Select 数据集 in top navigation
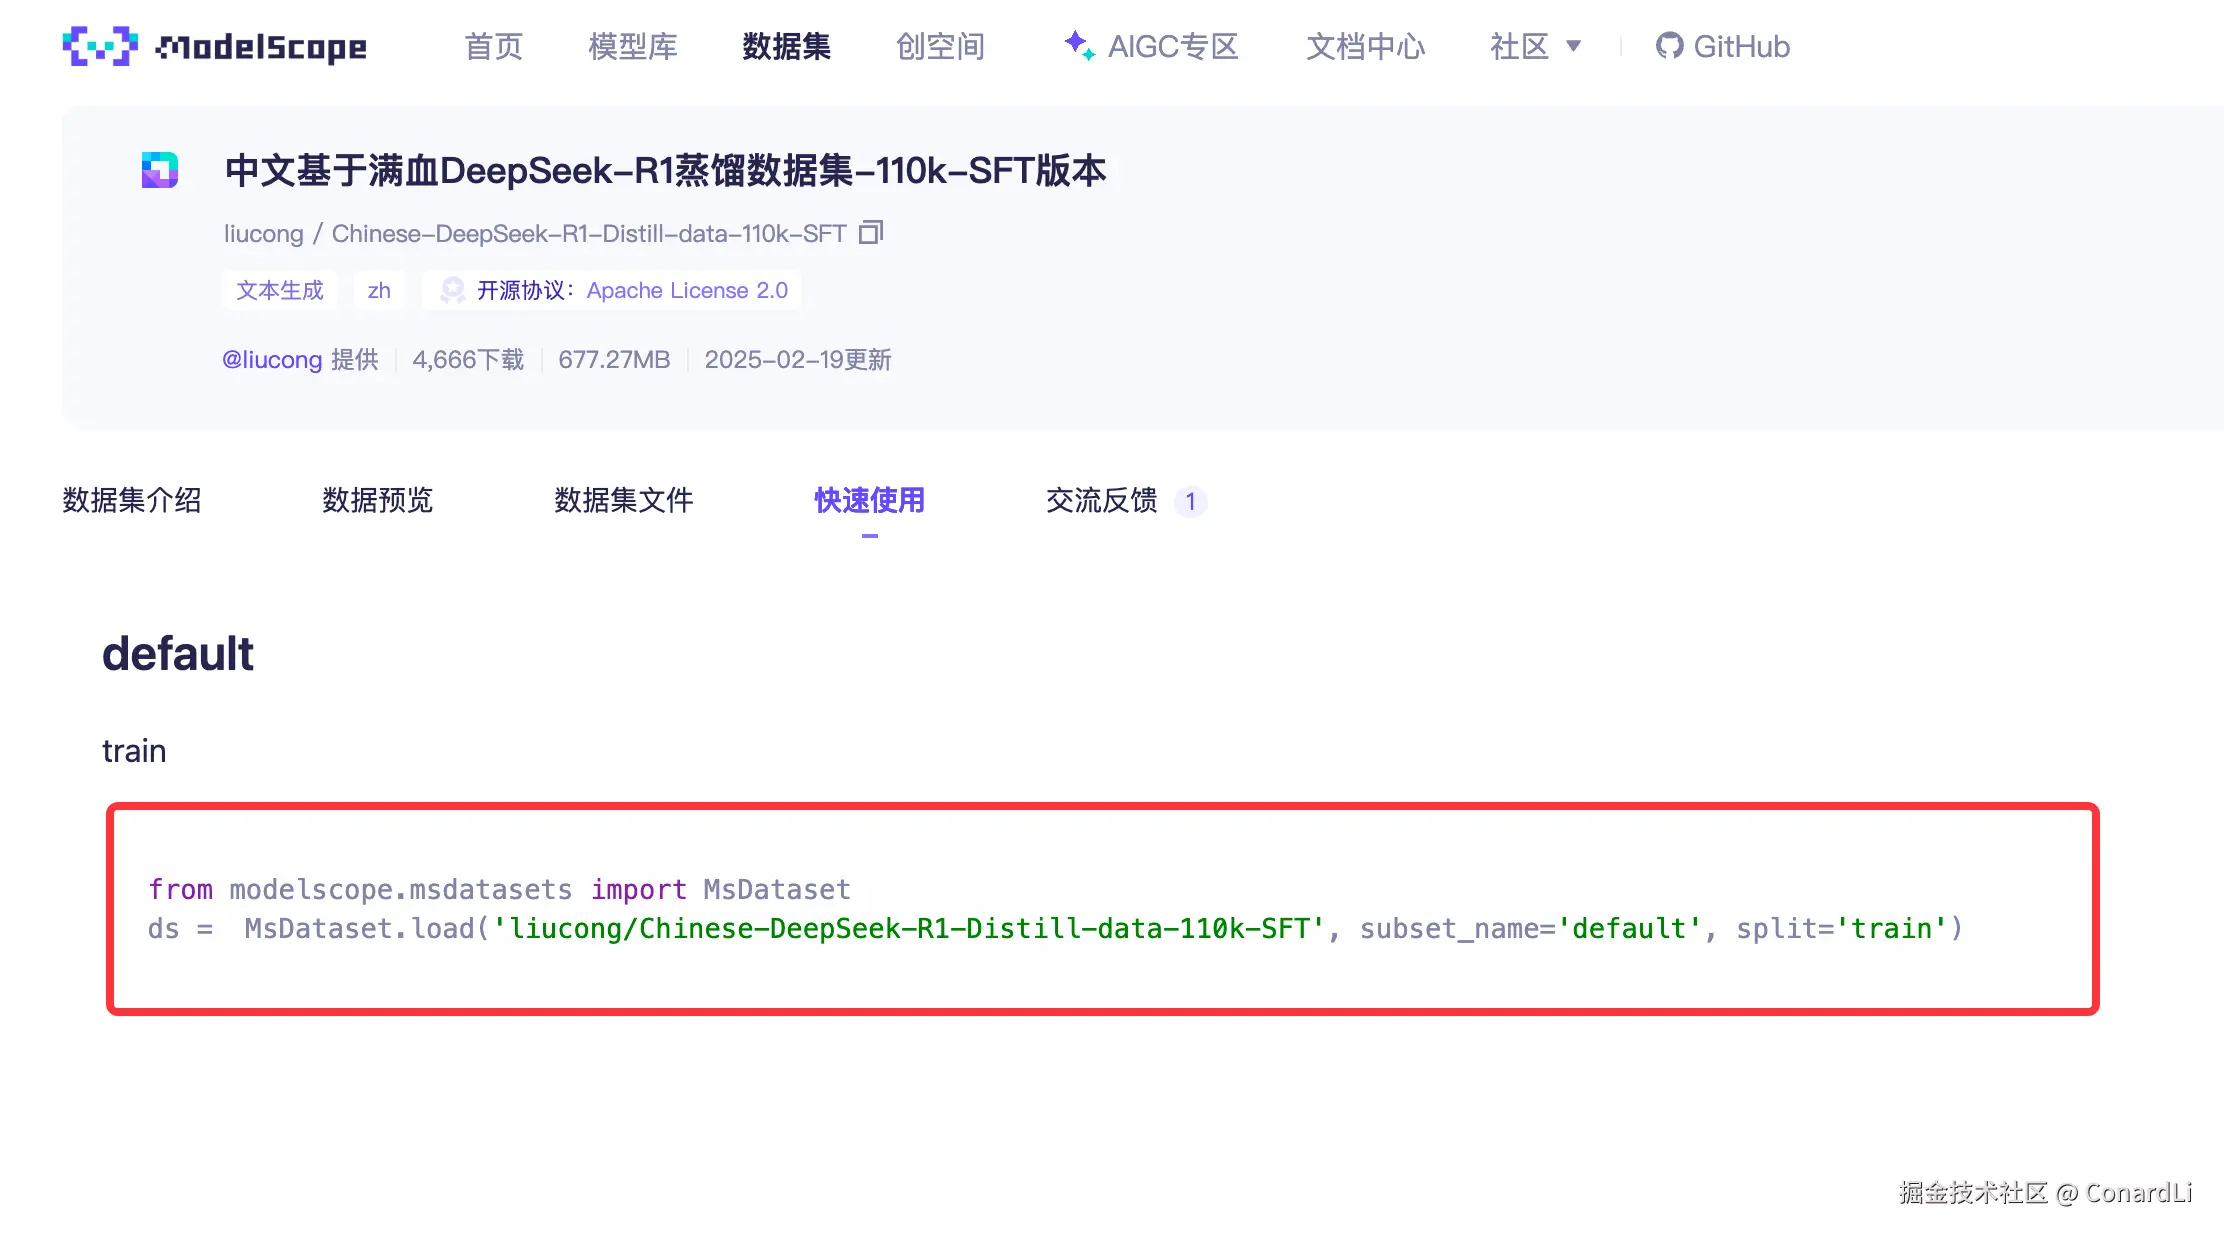2224x1238 pixels. [x=786, y=46]
